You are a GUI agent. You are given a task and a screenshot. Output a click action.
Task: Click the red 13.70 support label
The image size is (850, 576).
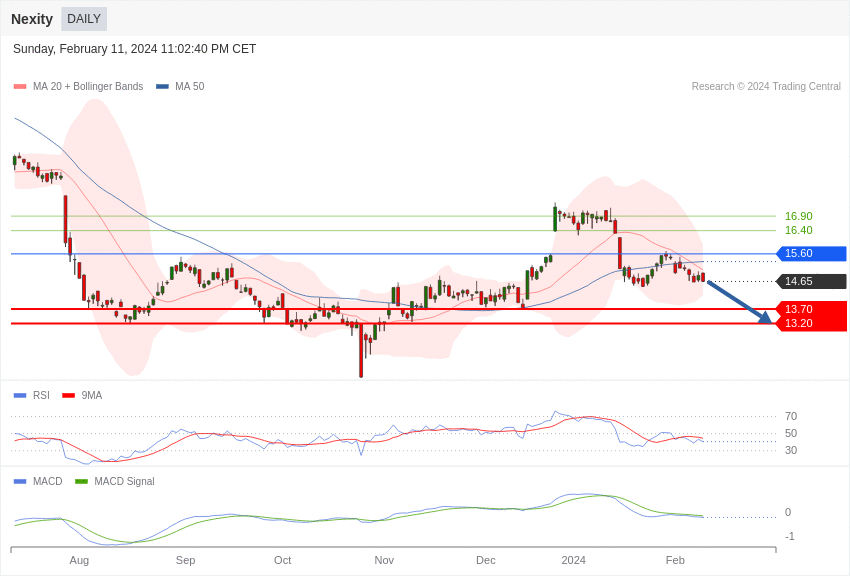point(811,309)
